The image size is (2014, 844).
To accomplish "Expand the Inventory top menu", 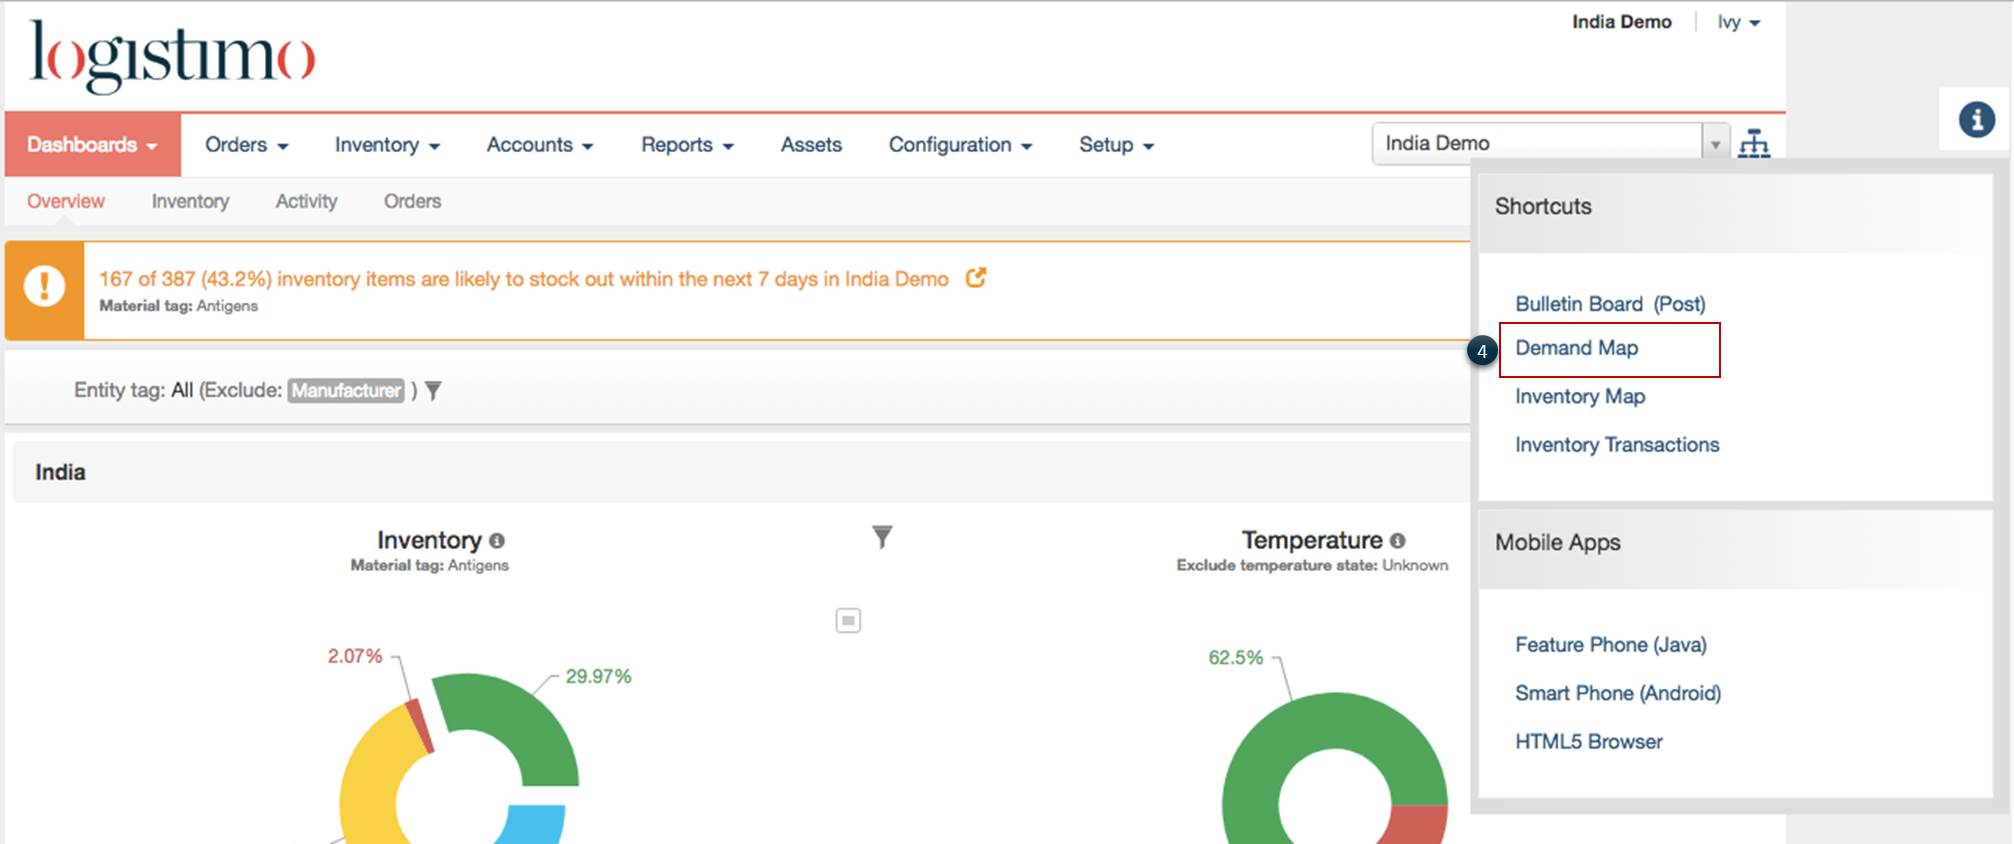I will click(387, 145).
